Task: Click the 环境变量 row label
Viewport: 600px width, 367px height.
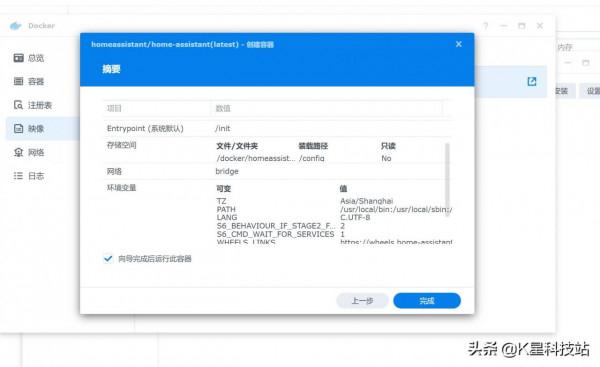Action: pyautogui.click(x=122, y=188)
